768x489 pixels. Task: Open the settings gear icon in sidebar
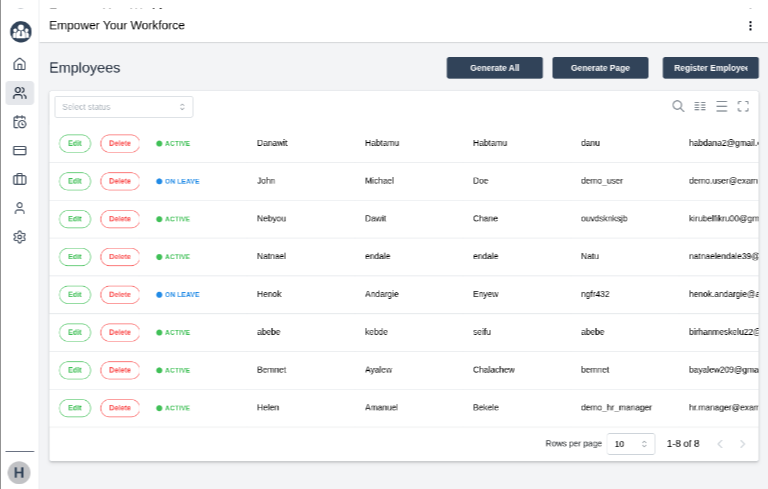coord(19,237)
